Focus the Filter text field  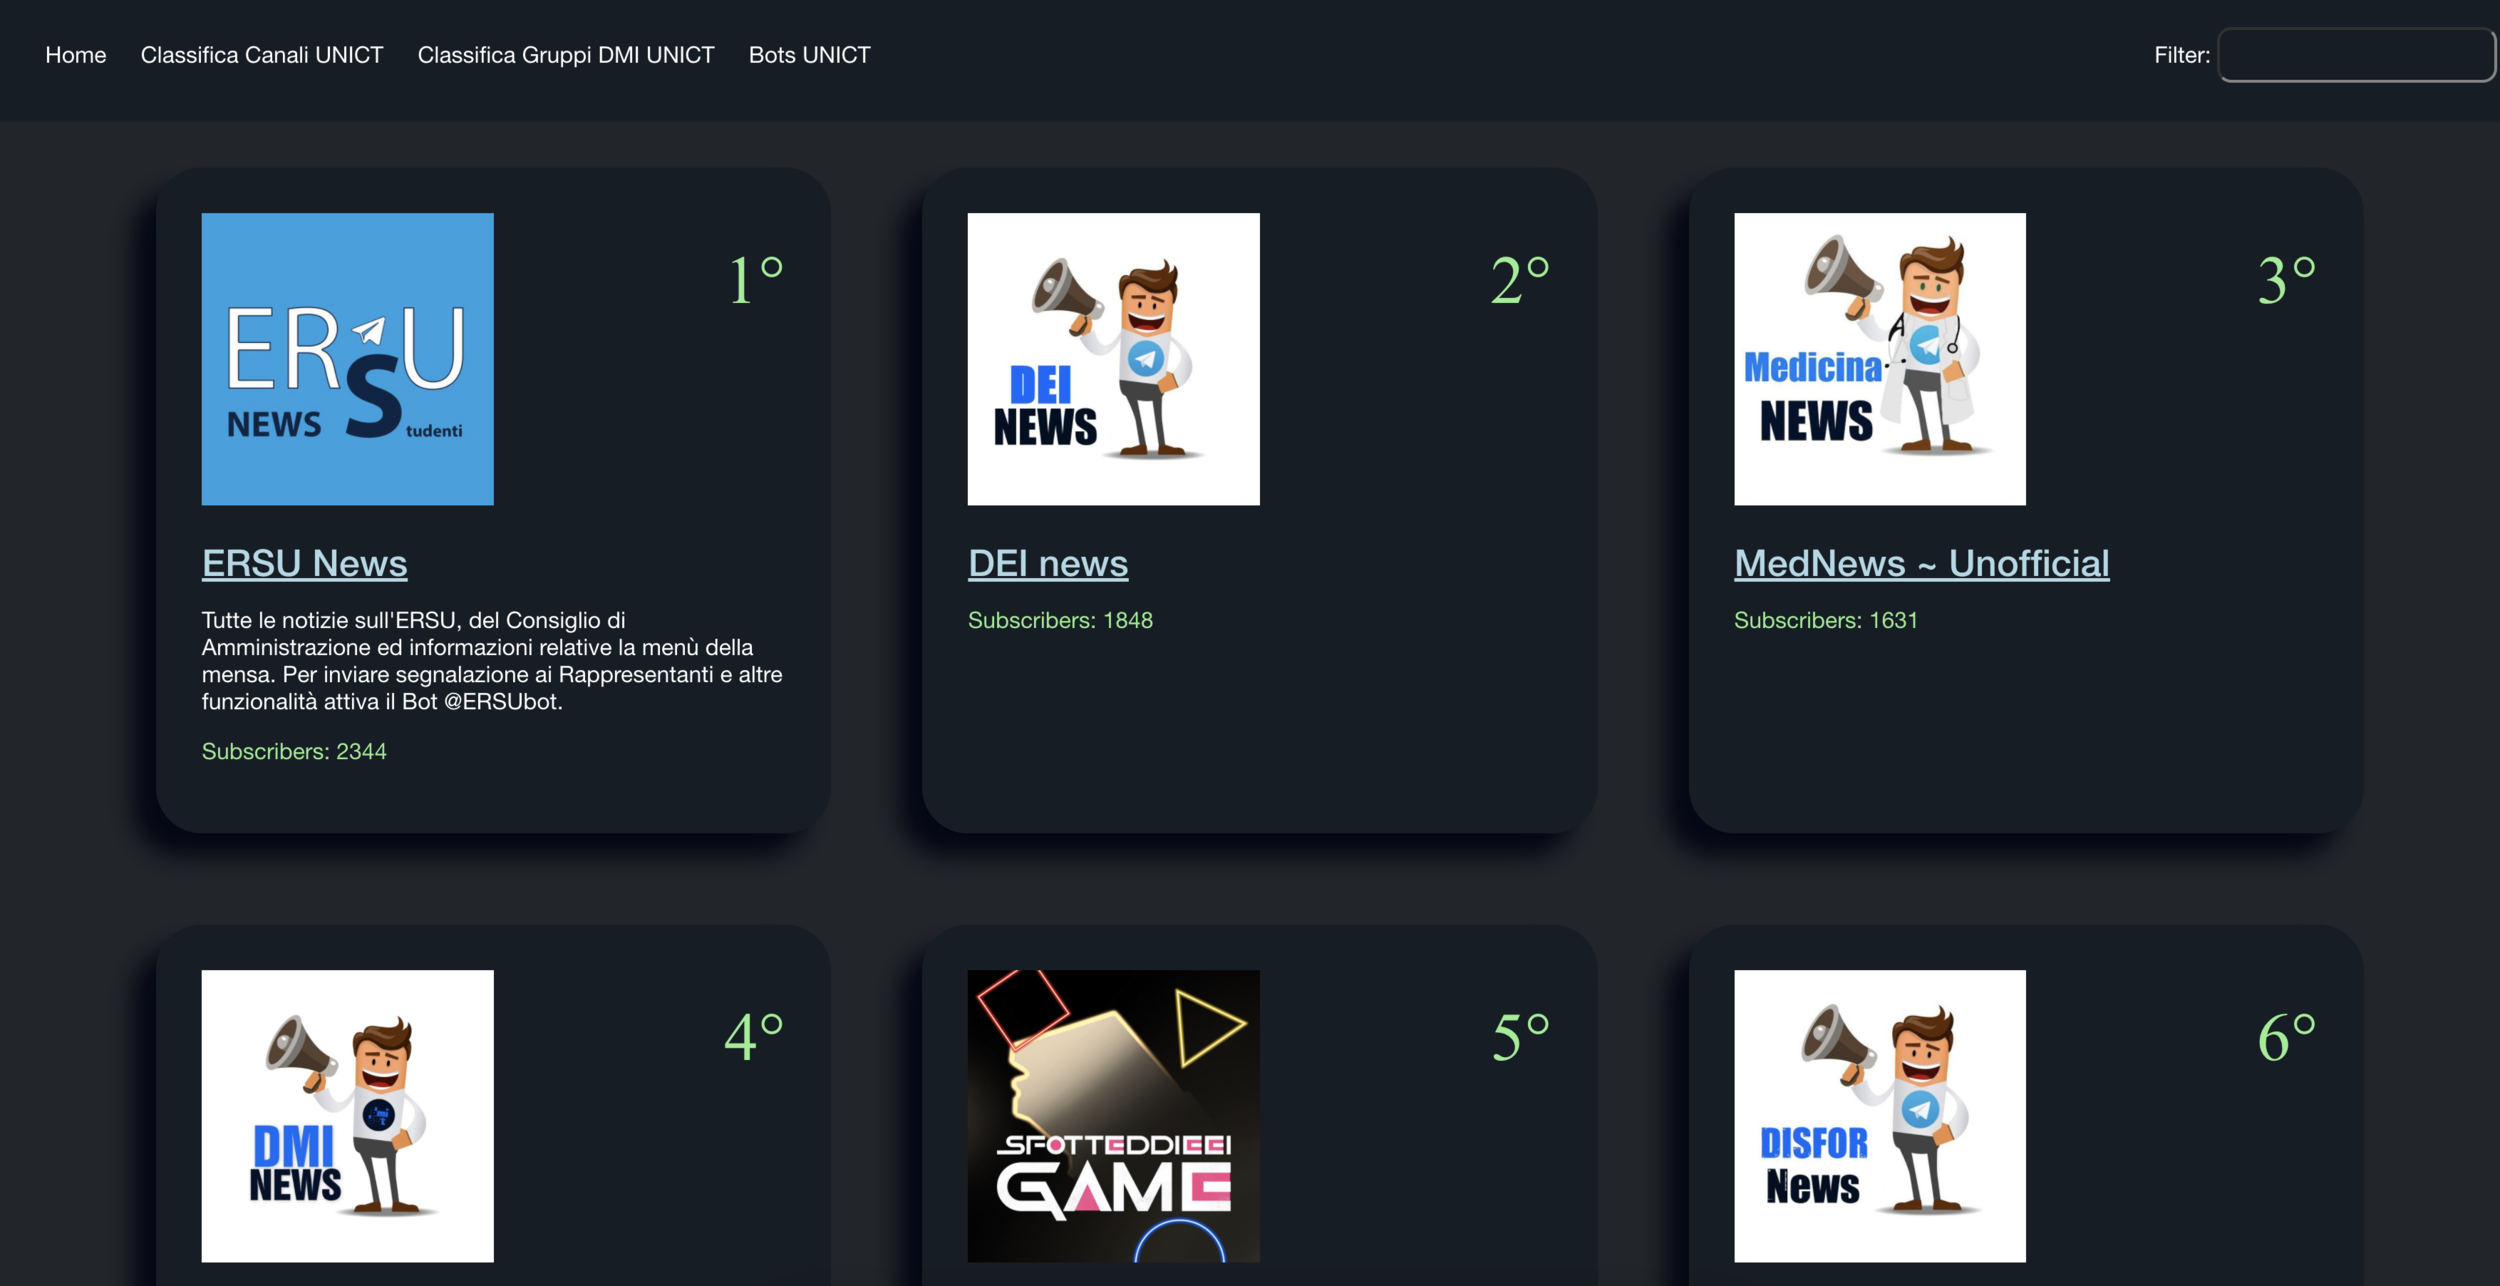2355,55
